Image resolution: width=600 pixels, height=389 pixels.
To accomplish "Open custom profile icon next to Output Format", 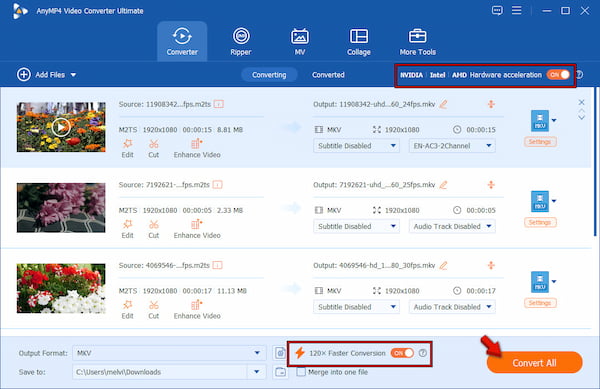I will [x=280, y=353].
